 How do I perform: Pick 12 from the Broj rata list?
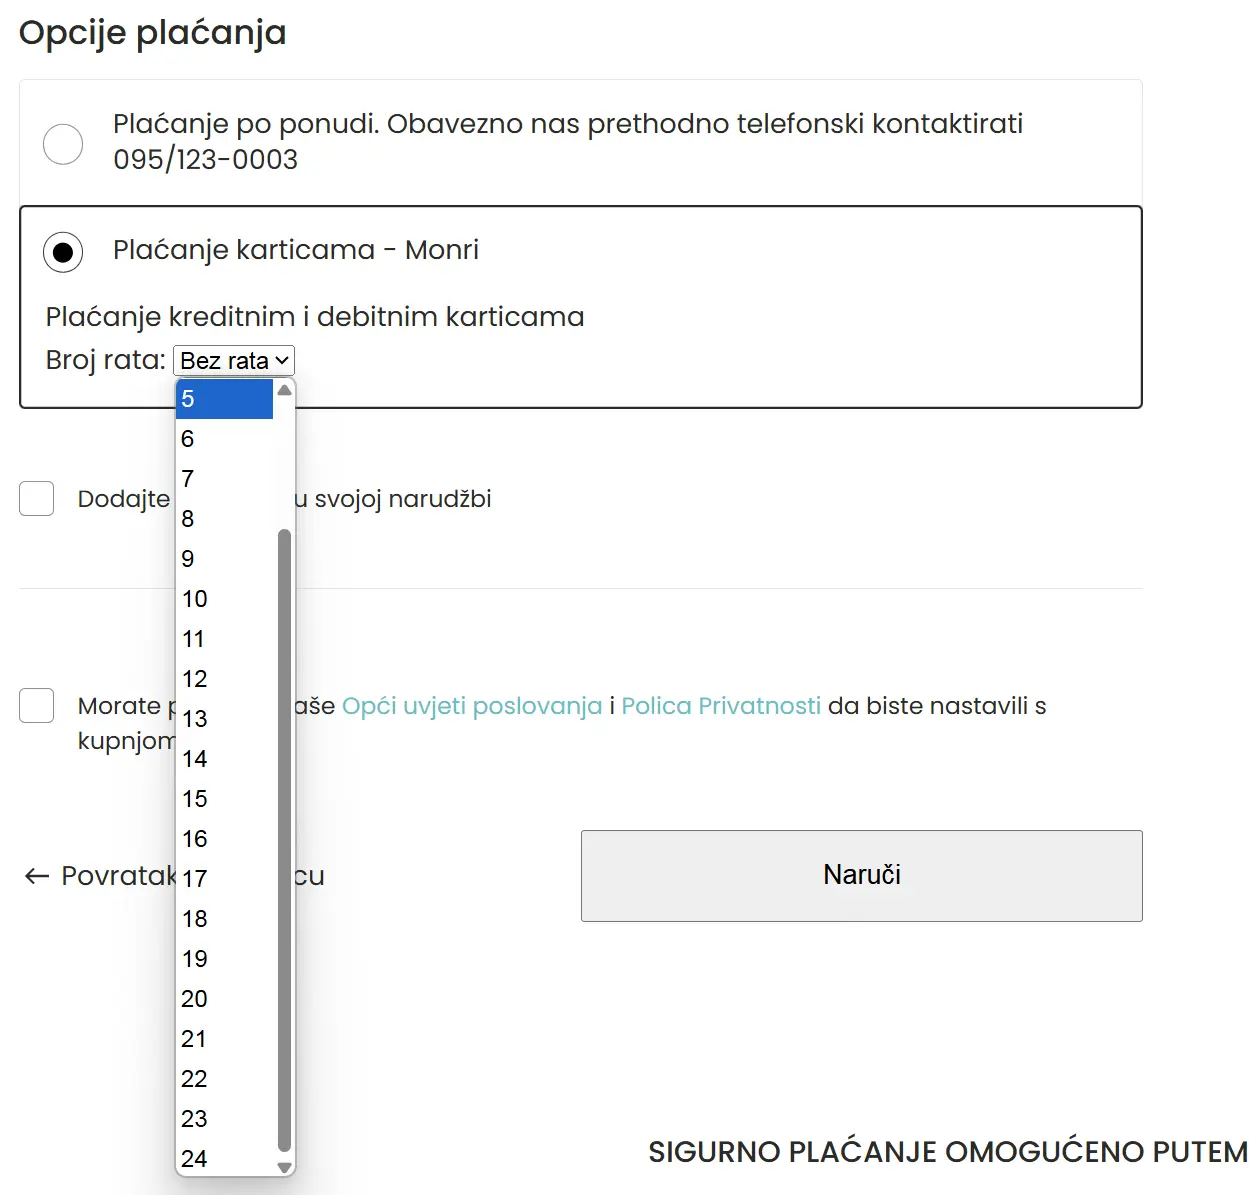point(222,678)
